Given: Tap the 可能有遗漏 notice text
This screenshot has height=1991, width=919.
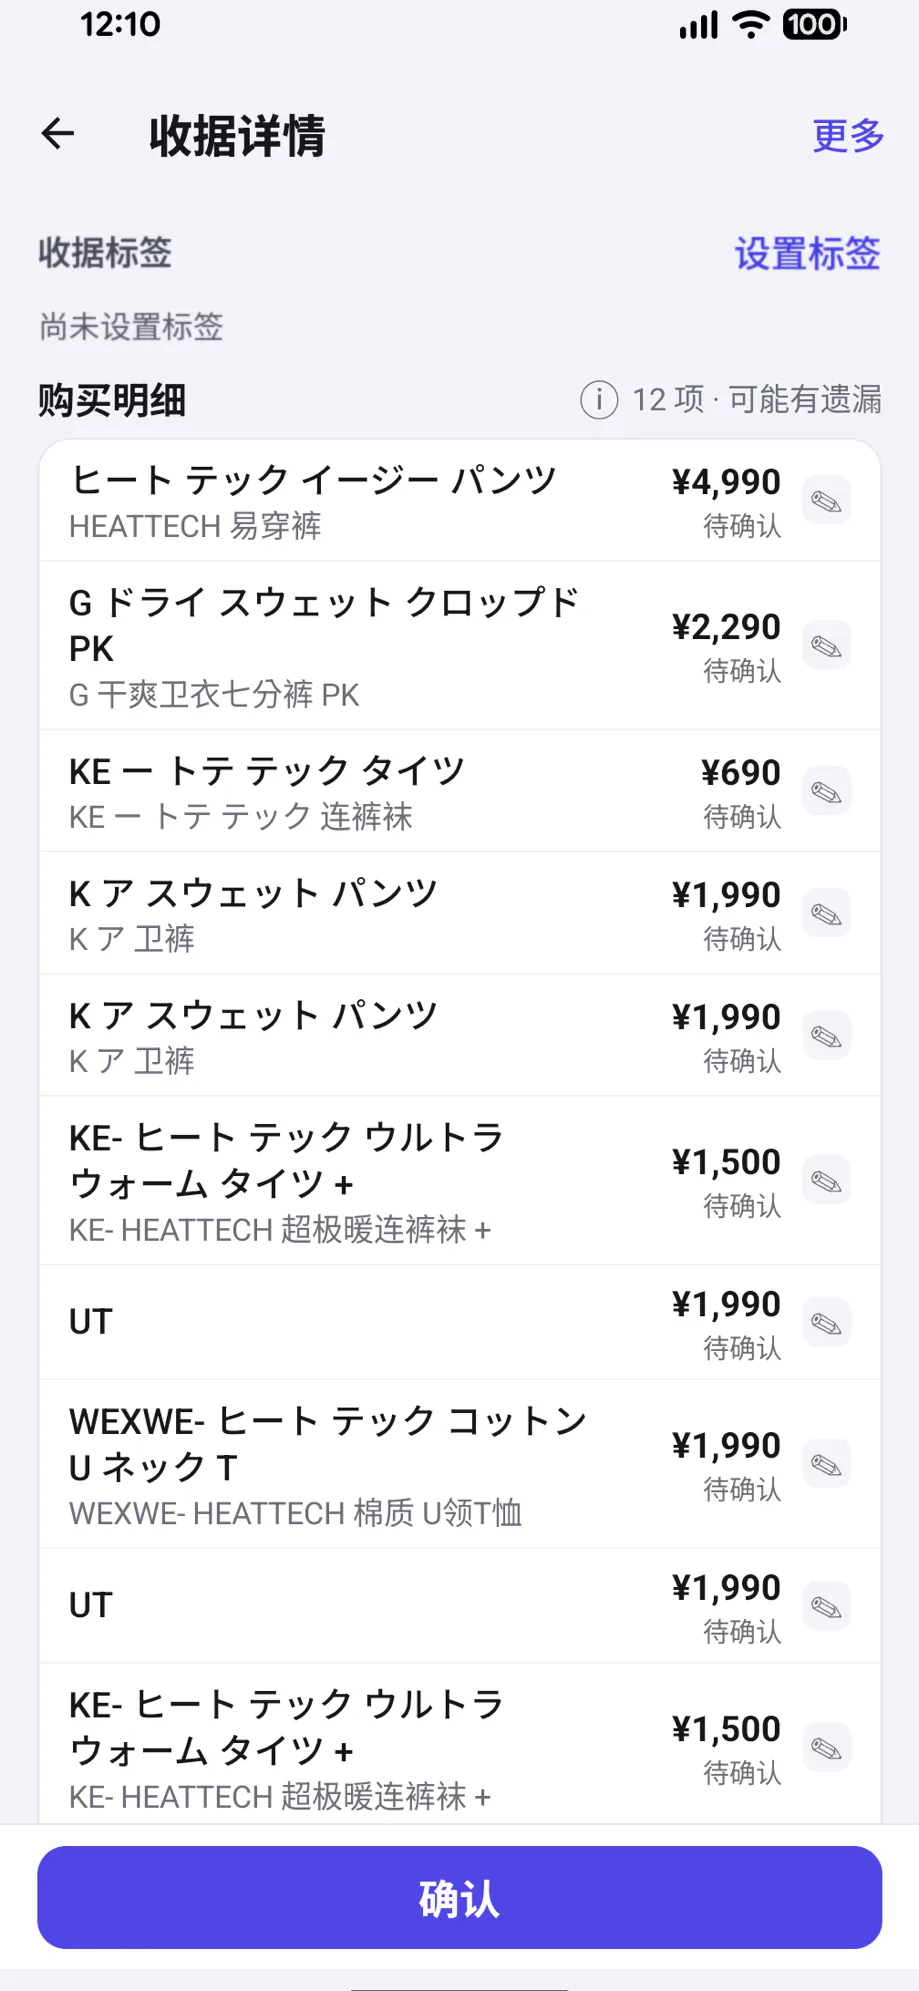Looking at the screenshot, I should point(805,400).
